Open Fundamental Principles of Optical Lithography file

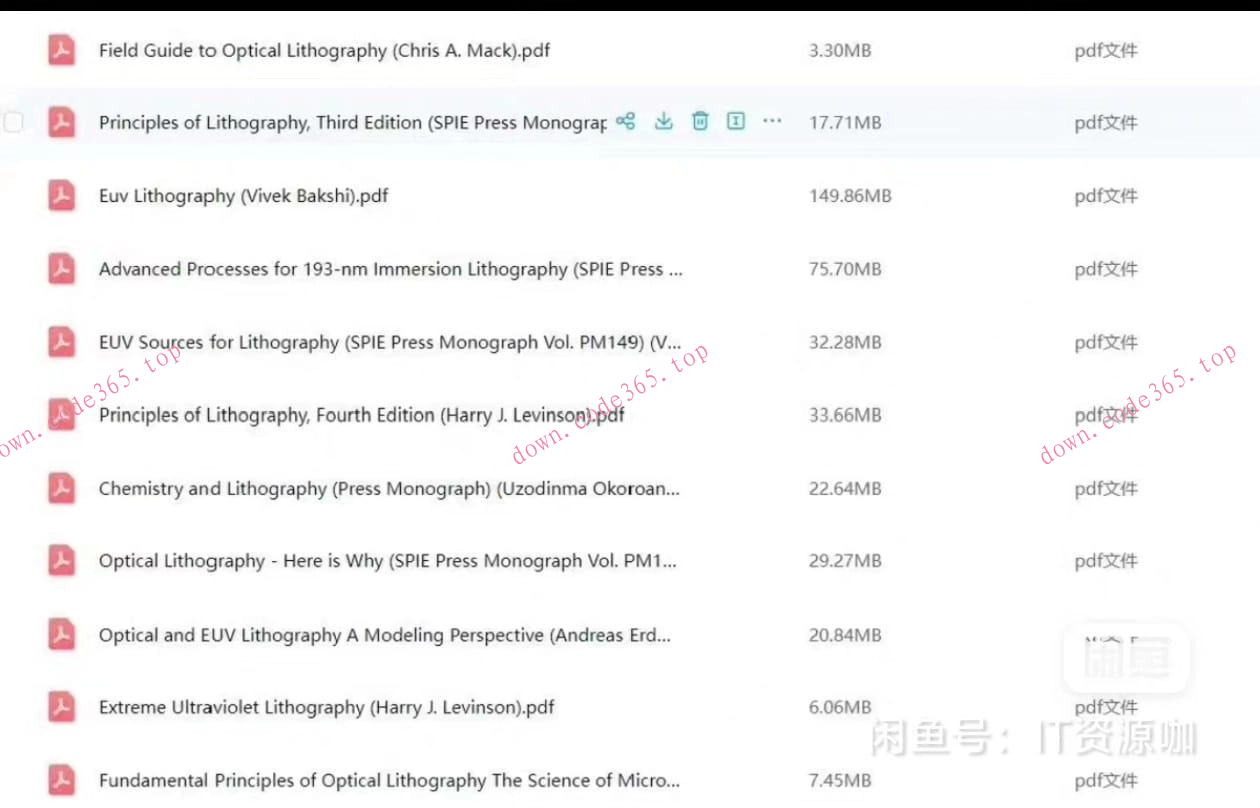[389, 780]
